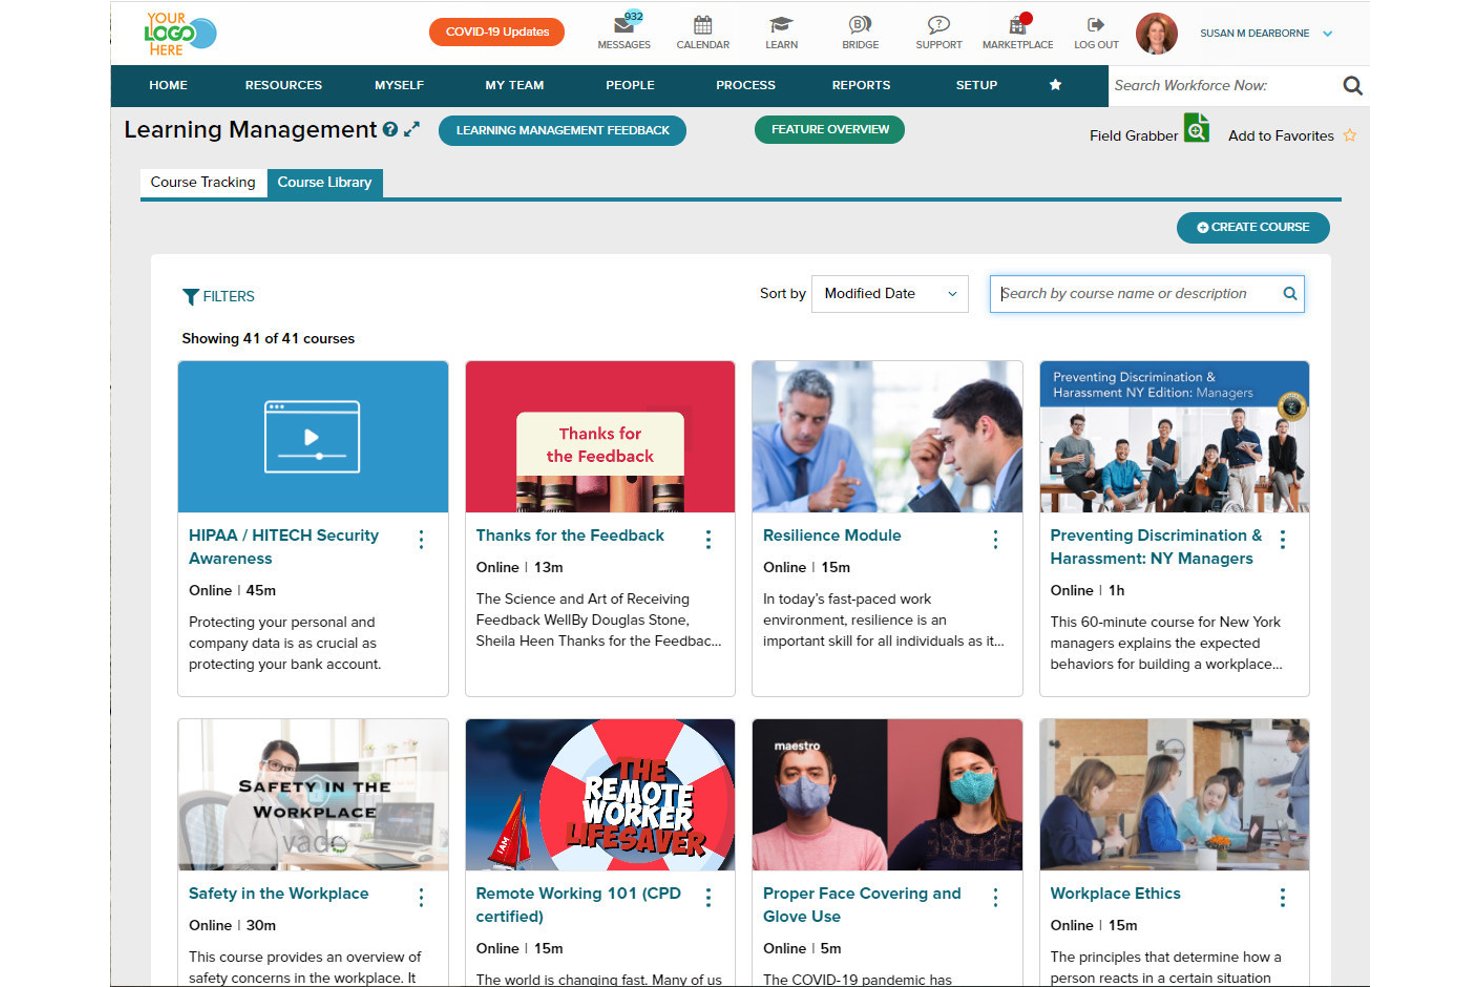Open the Myself menu
Viewport: 1480px width, 987px height.
click(x=399, y=85)
